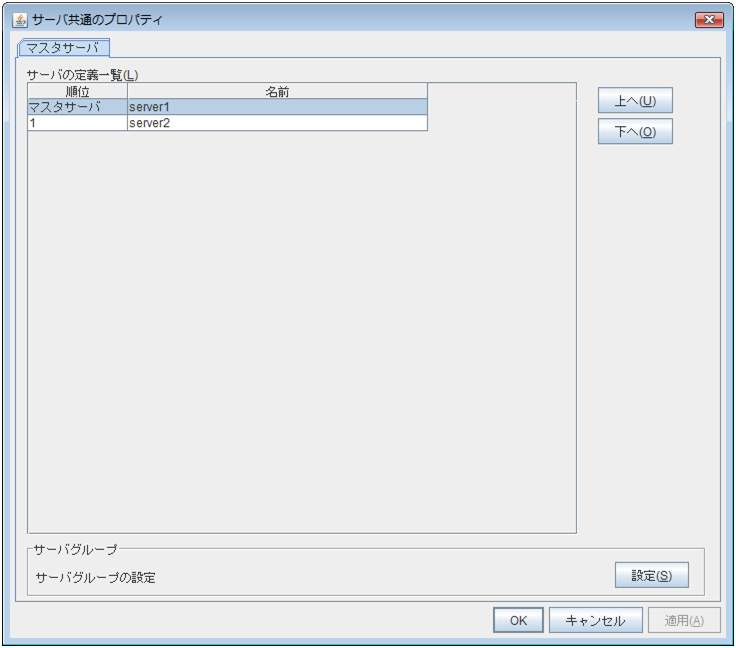Select the server1 name cell
736x648 pixels.
[x=277, y=107]
